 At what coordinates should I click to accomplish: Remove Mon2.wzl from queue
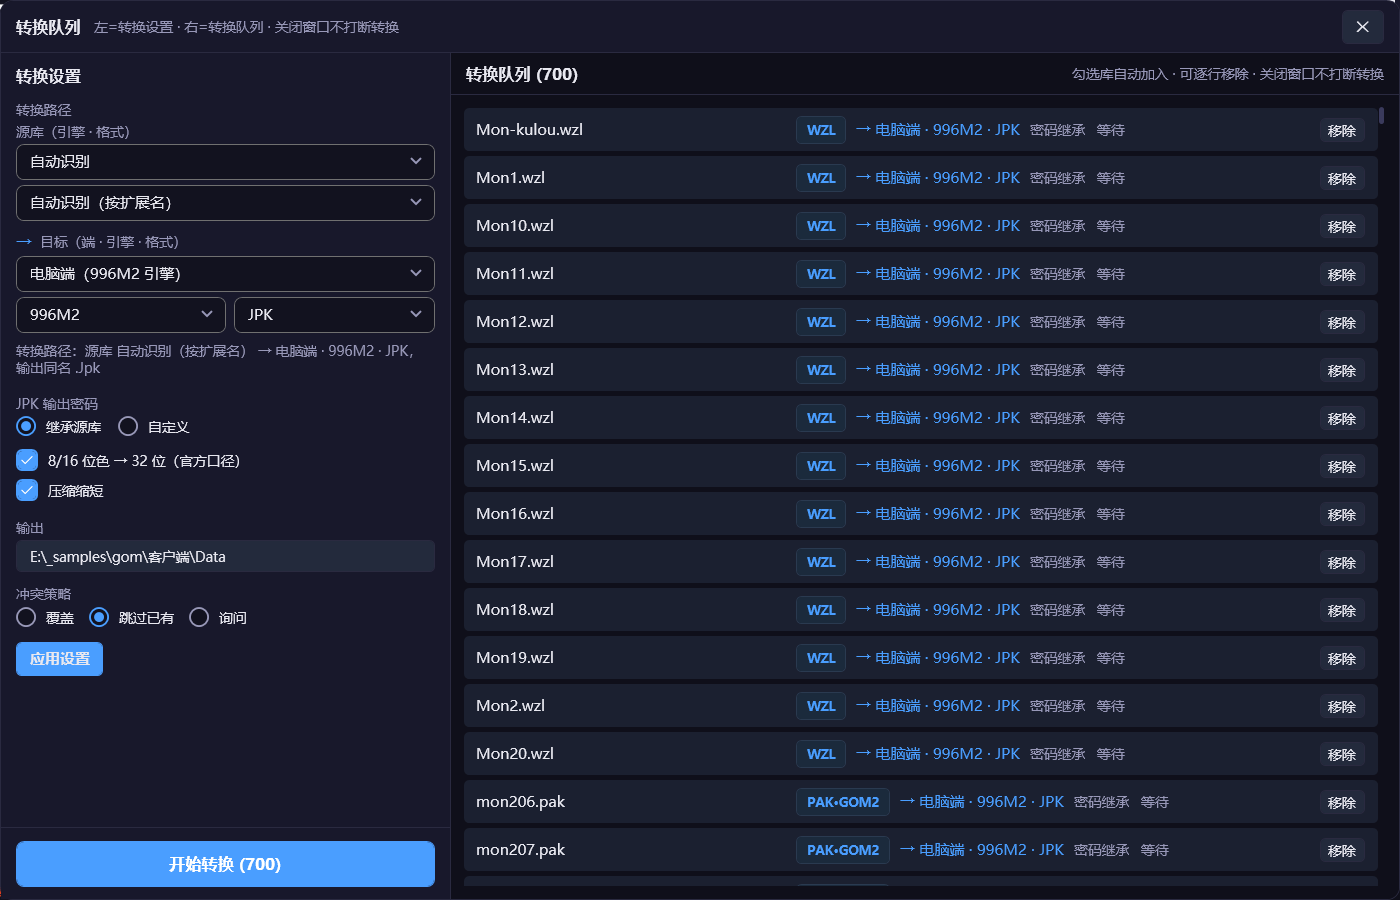pyautogui.click(x=1342, y=707)
